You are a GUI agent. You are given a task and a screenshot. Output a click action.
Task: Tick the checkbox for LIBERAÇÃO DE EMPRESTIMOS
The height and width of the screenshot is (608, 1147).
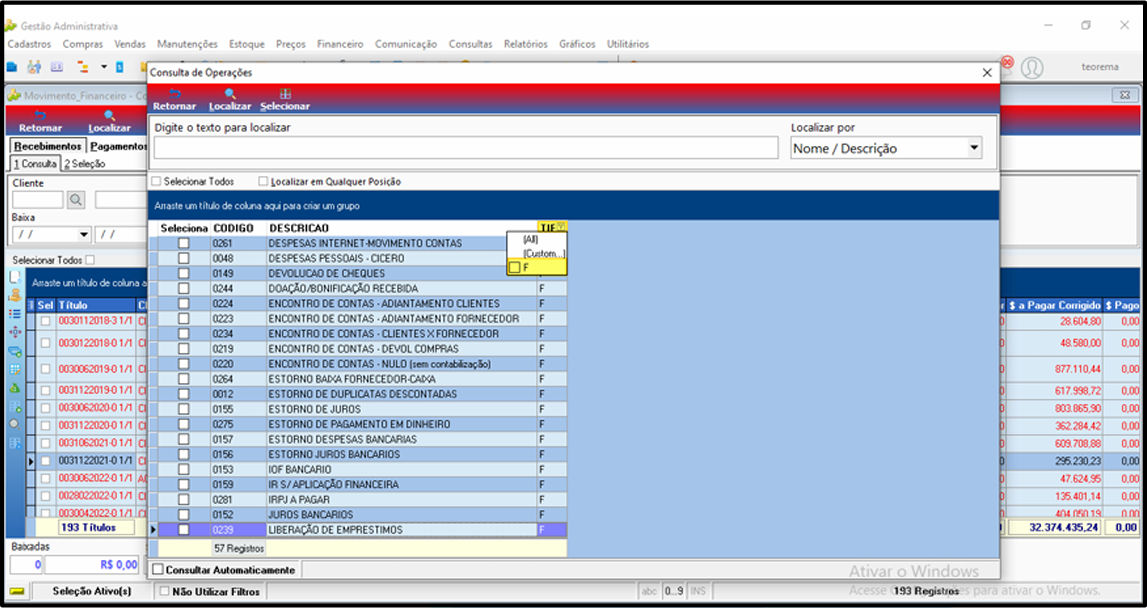pyautogui.click(x=184, y=530)
